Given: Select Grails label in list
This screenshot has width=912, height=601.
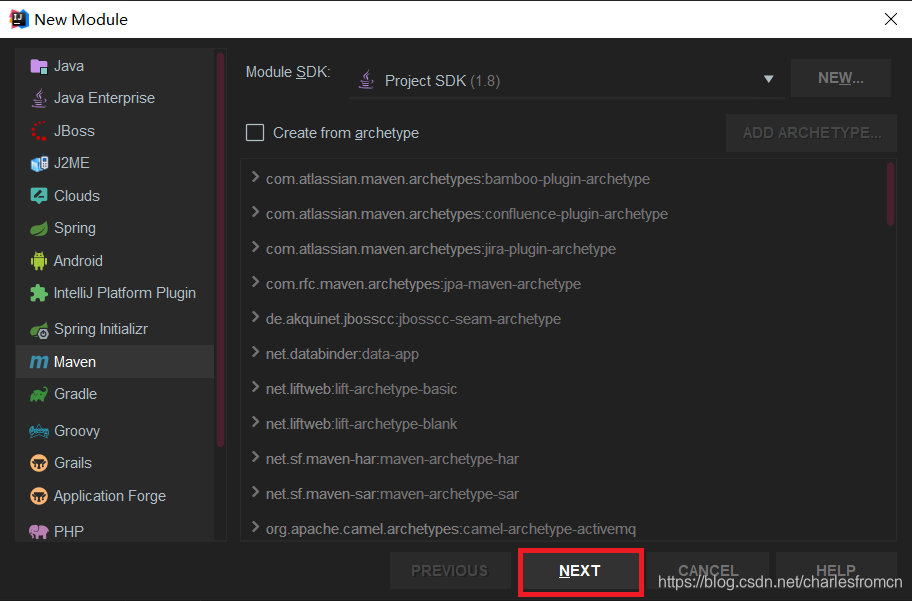Looking at the screenshot, I should pos(73,463).
